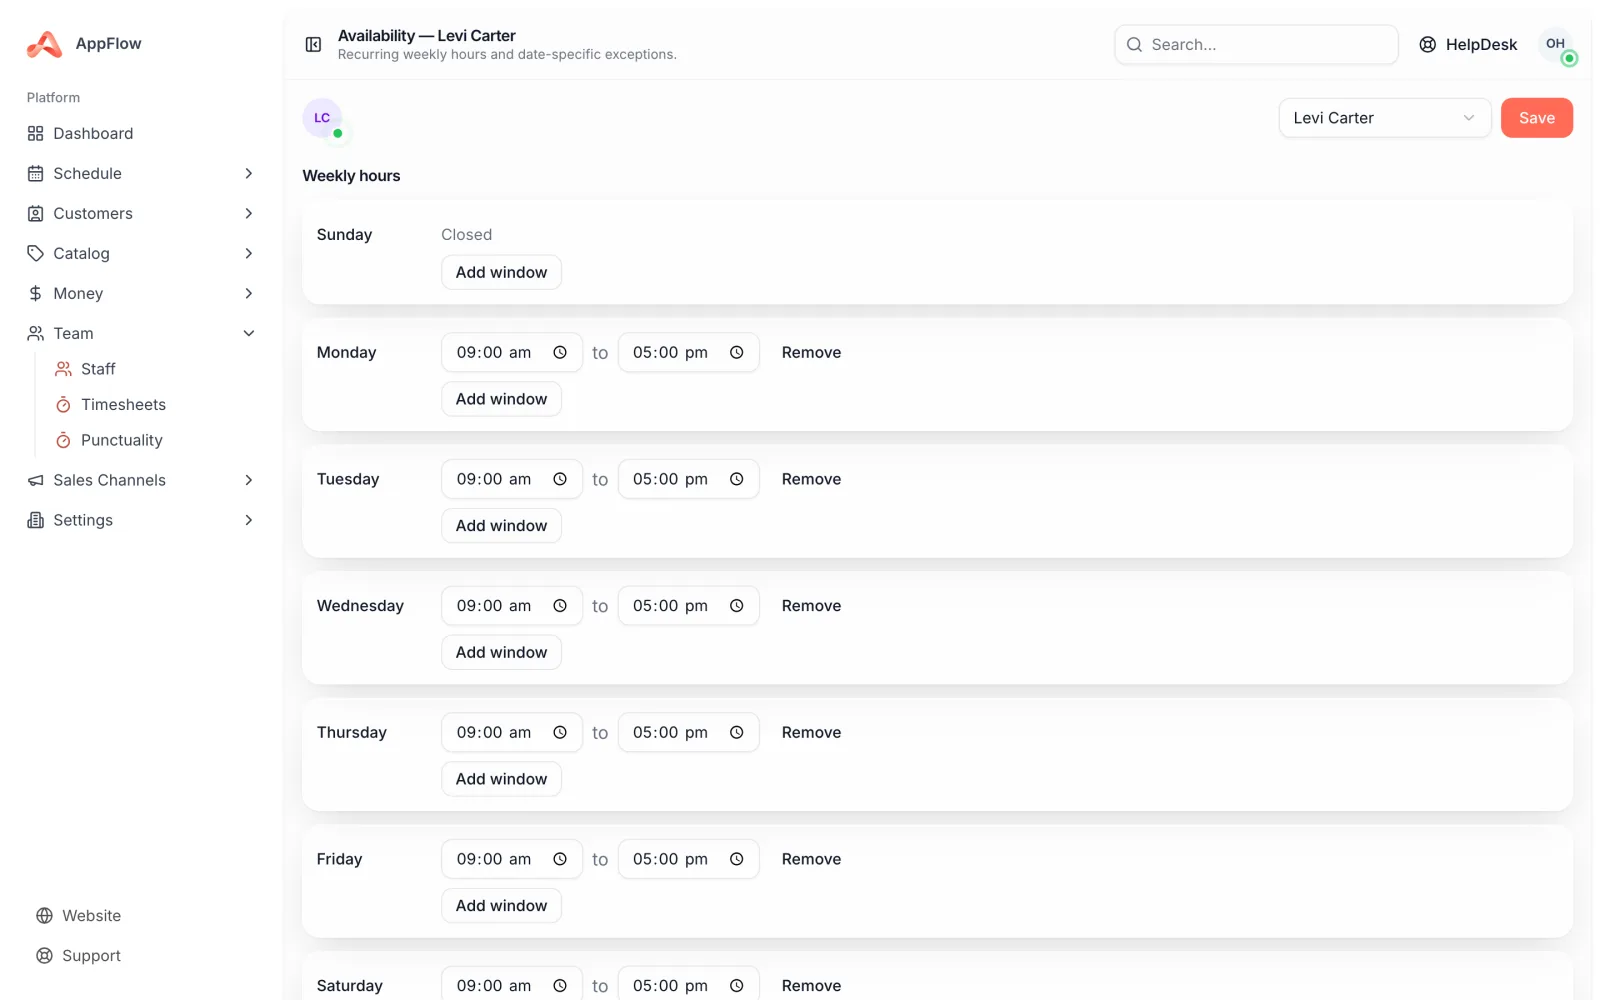Remove Monday's time window
1600x1000 pixels.
tap(811, 352)
